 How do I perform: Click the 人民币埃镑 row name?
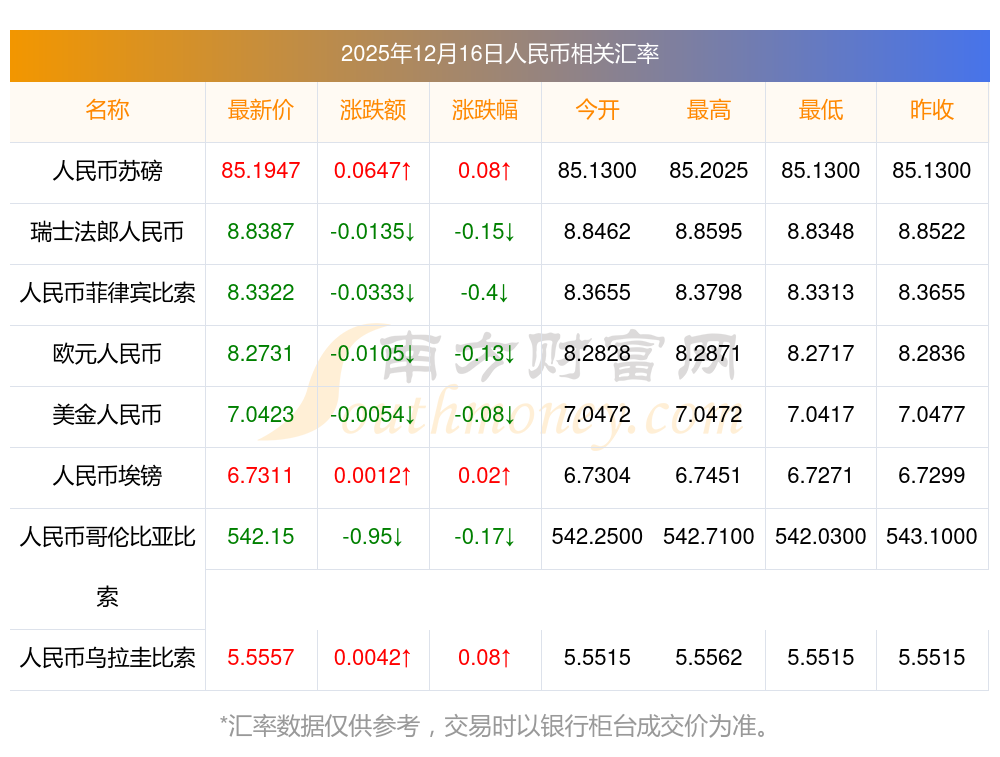[x=107, y=476]
